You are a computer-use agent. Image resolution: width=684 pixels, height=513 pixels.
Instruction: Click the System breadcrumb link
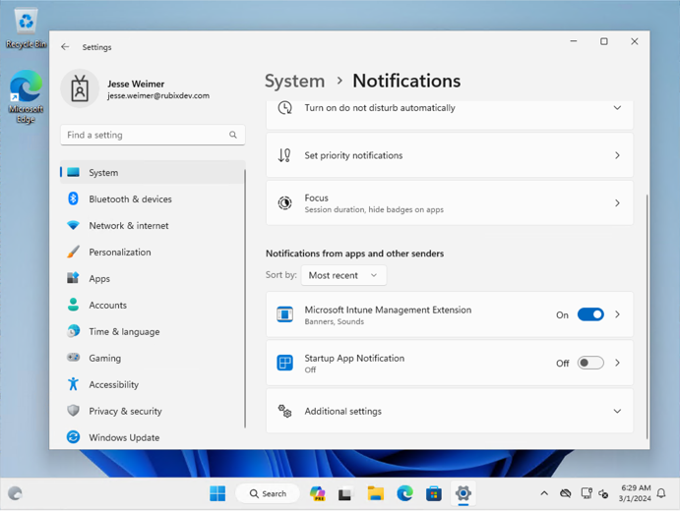tap(296, 82)
